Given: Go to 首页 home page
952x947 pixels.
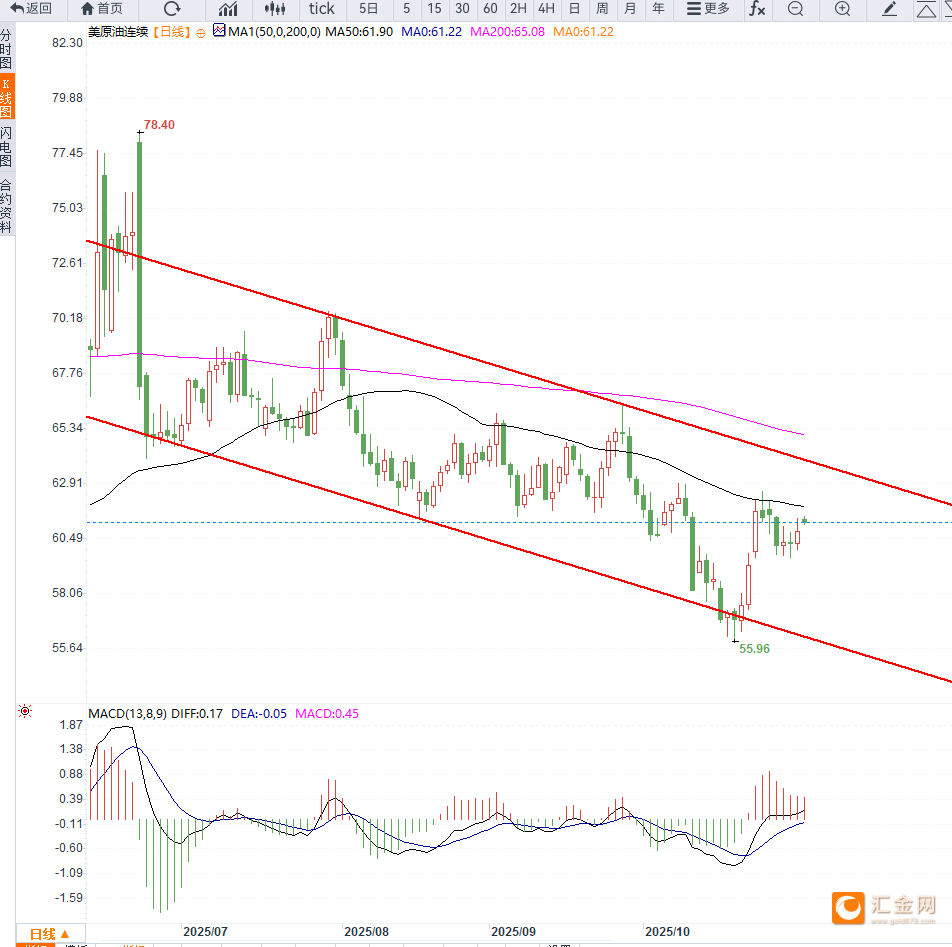Looking at the screenshot, I should tap(101, 8).
